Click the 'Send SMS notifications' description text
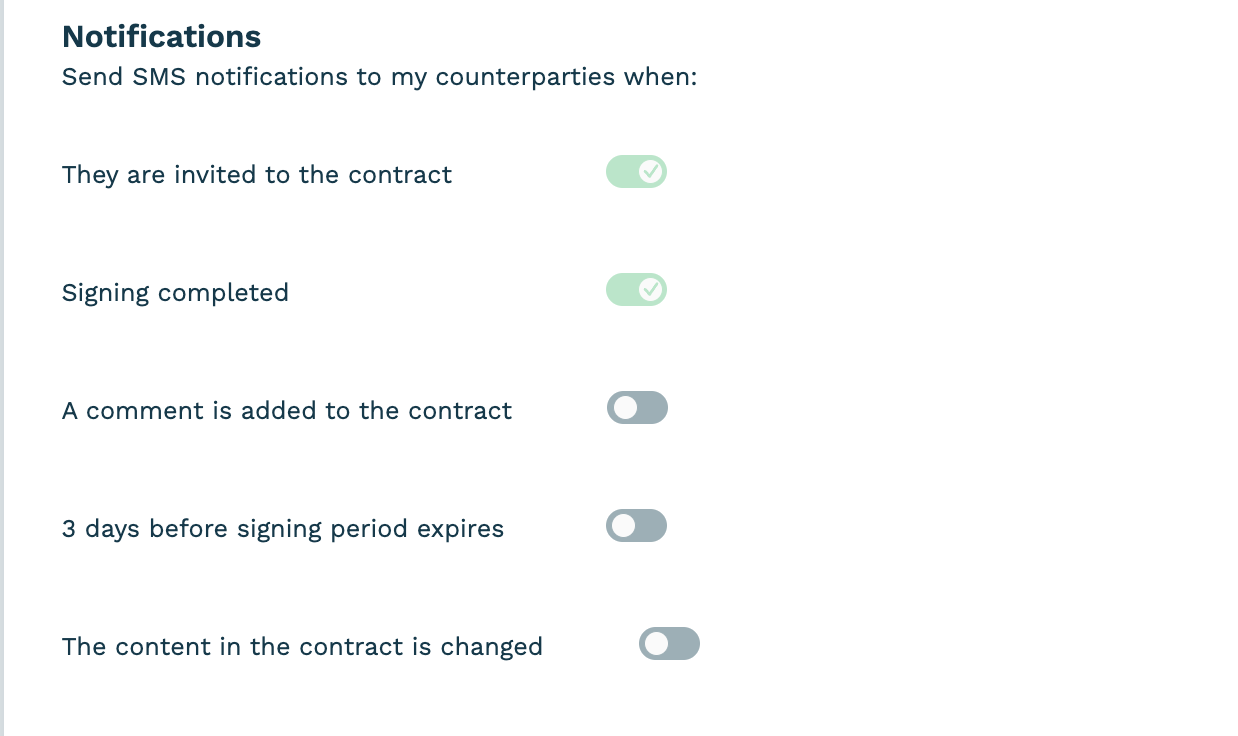This screenshot has height=736, width=1238. [379, 77]
